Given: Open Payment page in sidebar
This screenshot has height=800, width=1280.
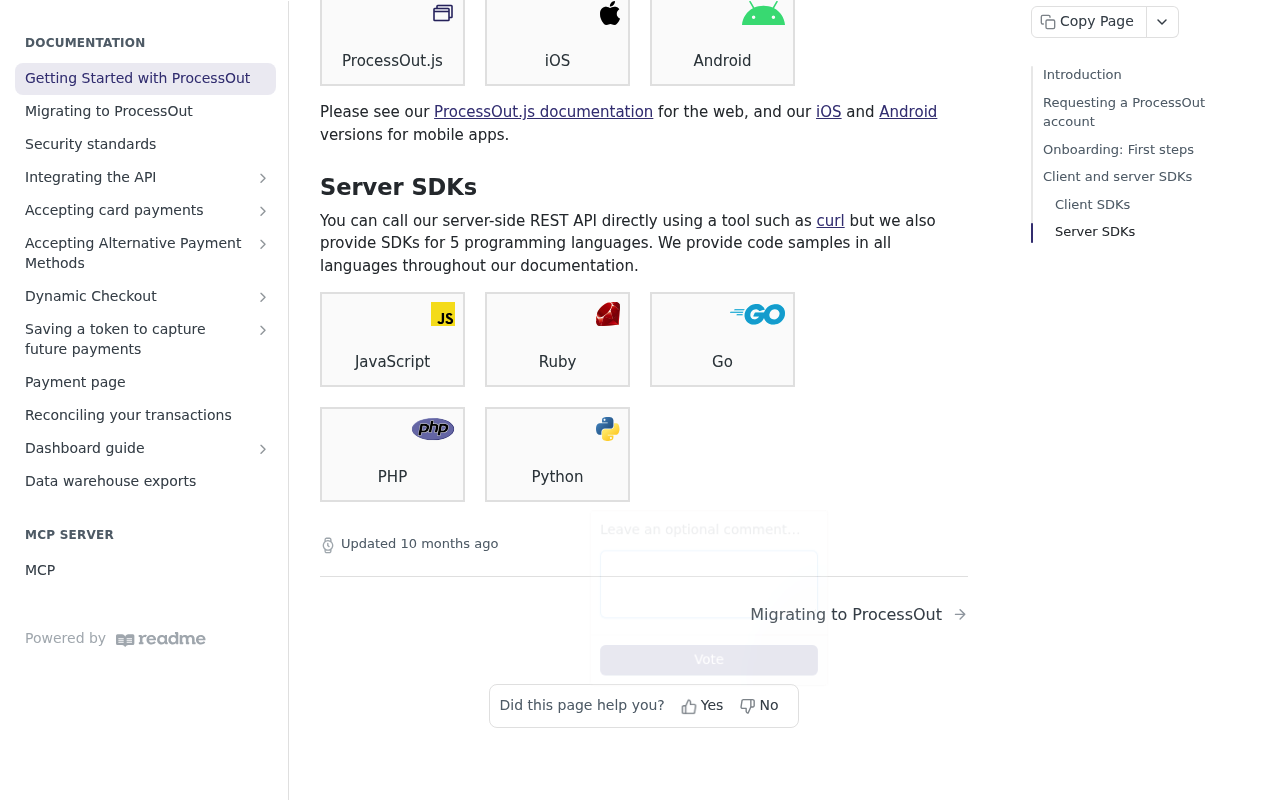Looking at the screenshot, I should pos(145,383).
